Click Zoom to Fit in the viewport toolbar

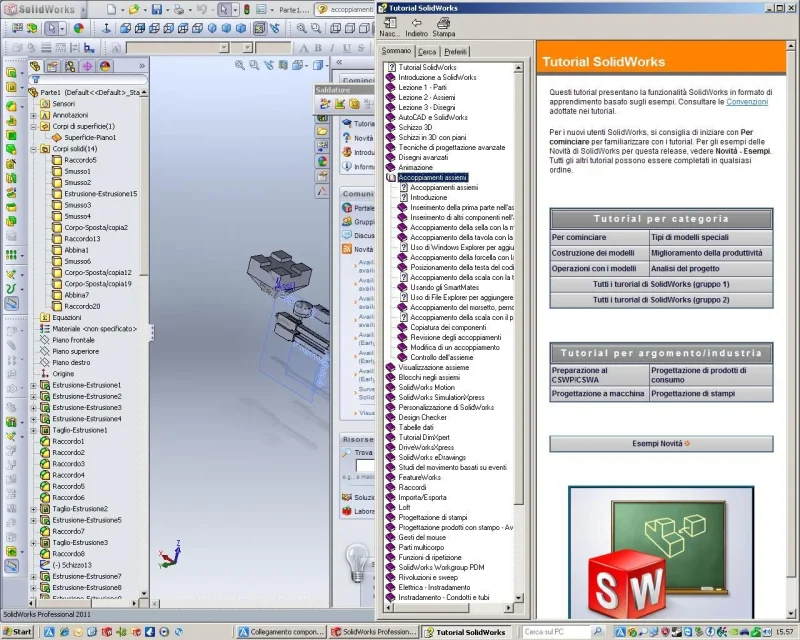[x=240, y=65]
